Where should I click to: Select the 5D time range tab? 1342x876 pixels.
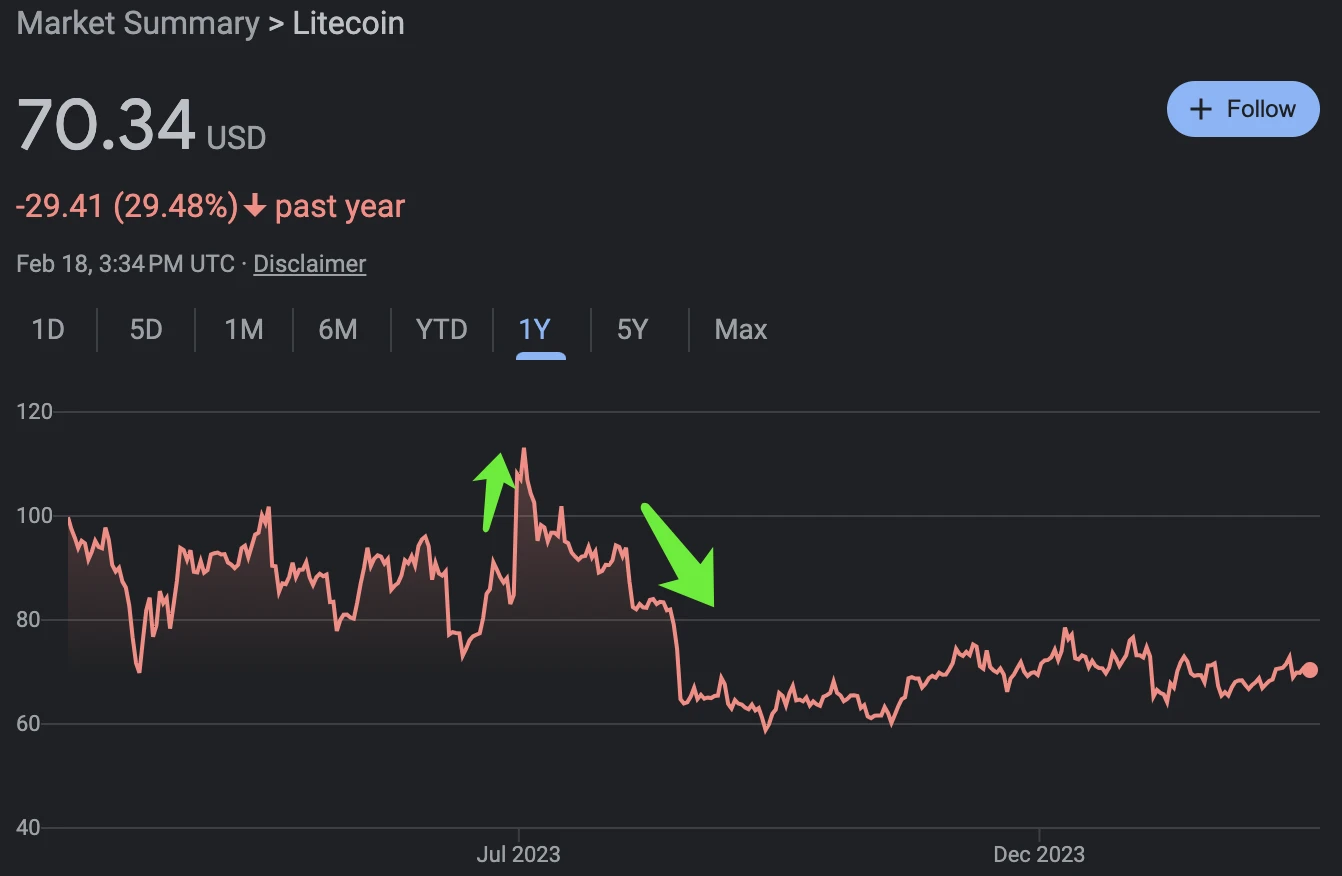click(146, 329)
